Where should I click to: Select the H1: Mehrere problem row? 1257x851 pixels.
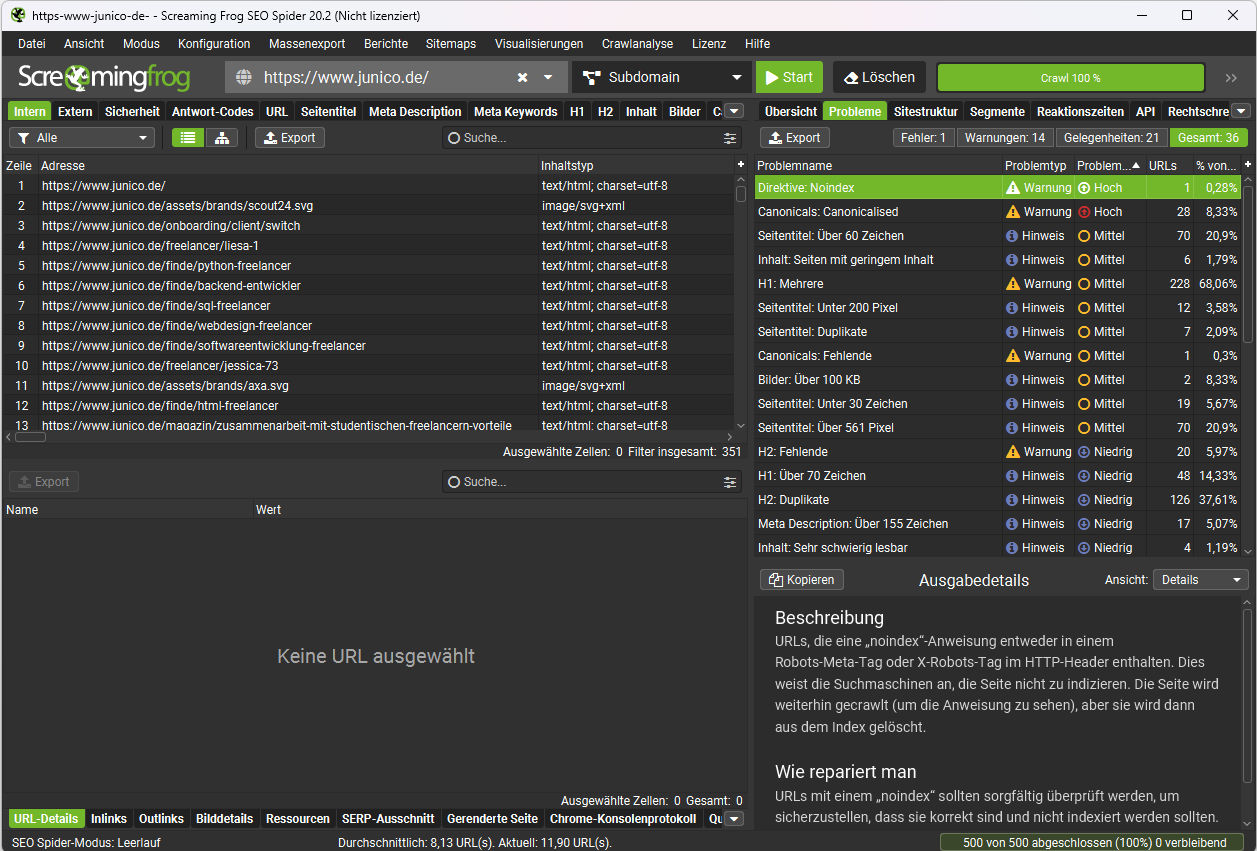(x=998, y=284)
